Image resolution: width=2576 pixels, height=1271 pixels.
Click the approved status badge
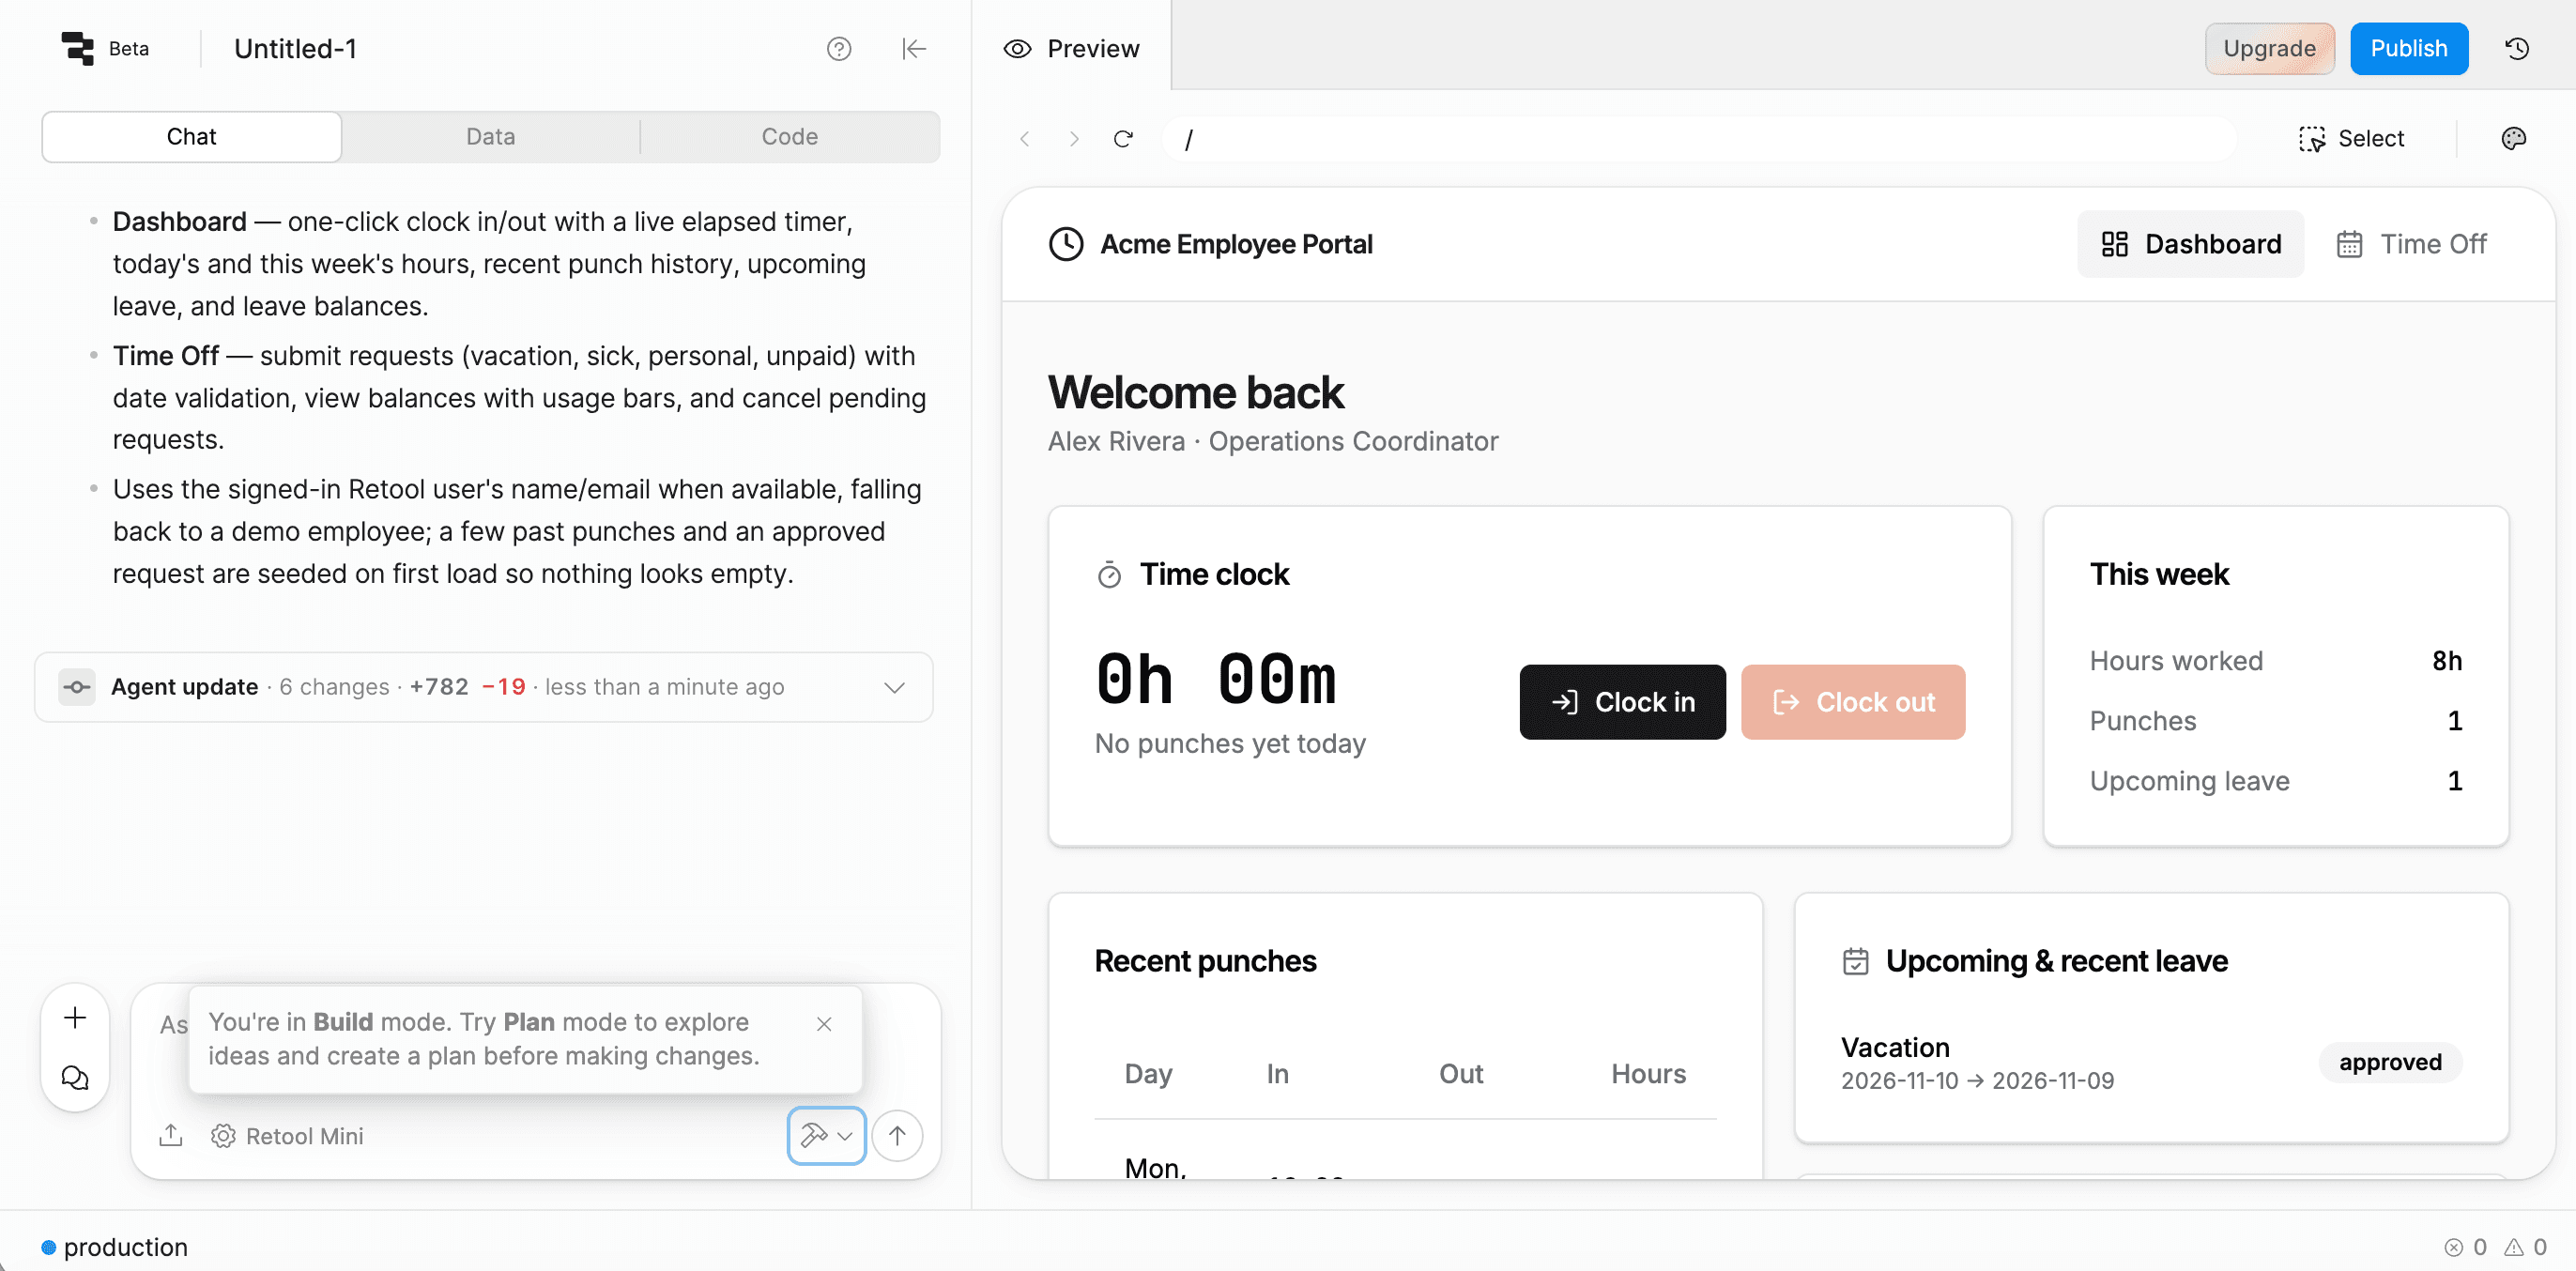click(x=2389, y=1062)
